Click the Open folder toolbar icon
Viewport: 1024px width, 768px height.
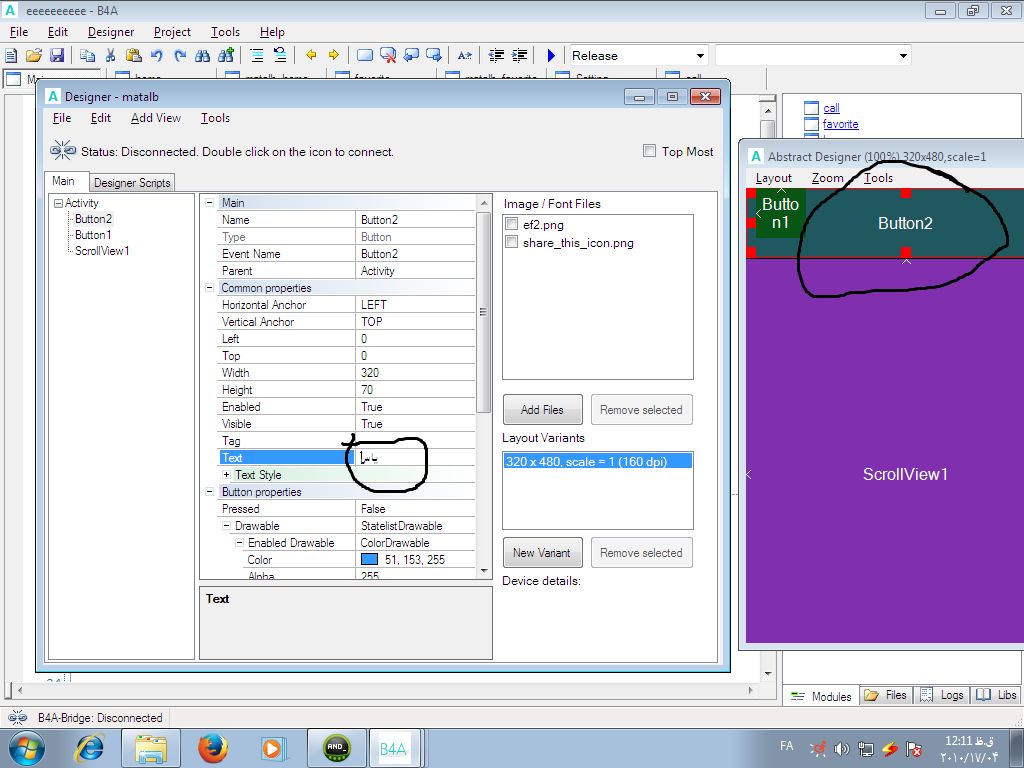34,56
